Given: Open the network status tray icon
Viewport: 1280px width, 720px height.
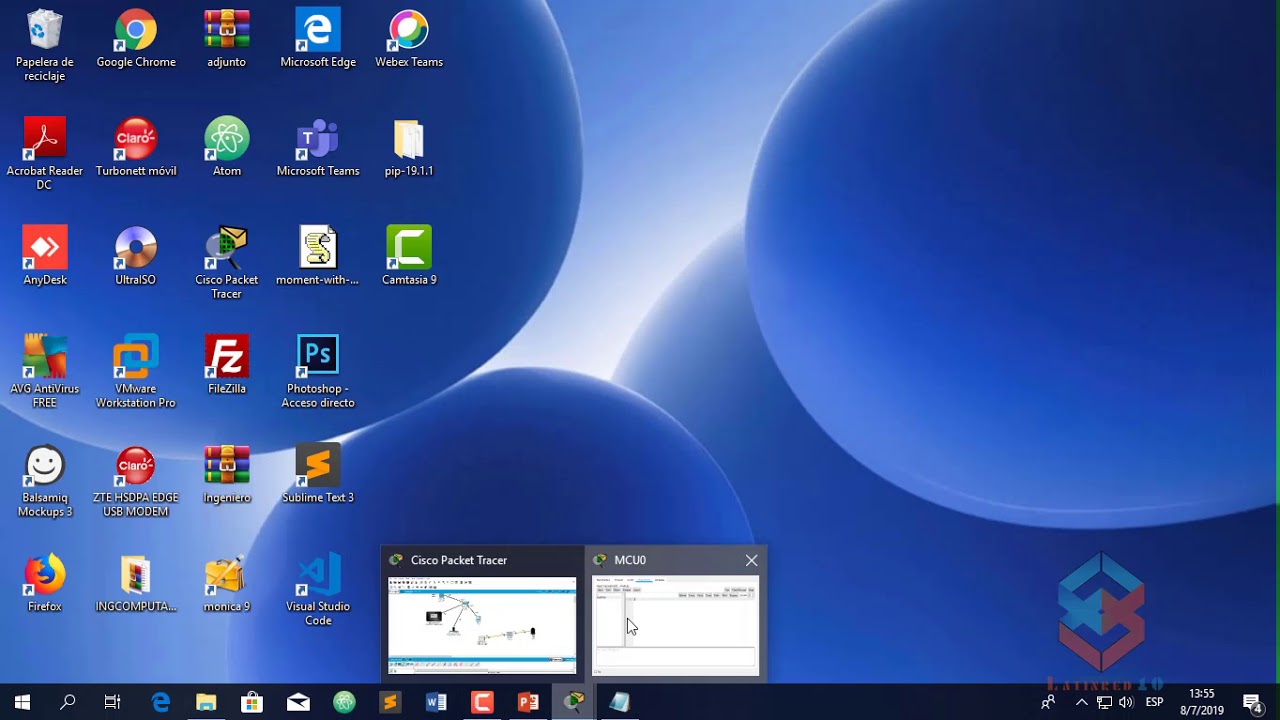Looking at the screenshot, I should tap(1104, 702).
